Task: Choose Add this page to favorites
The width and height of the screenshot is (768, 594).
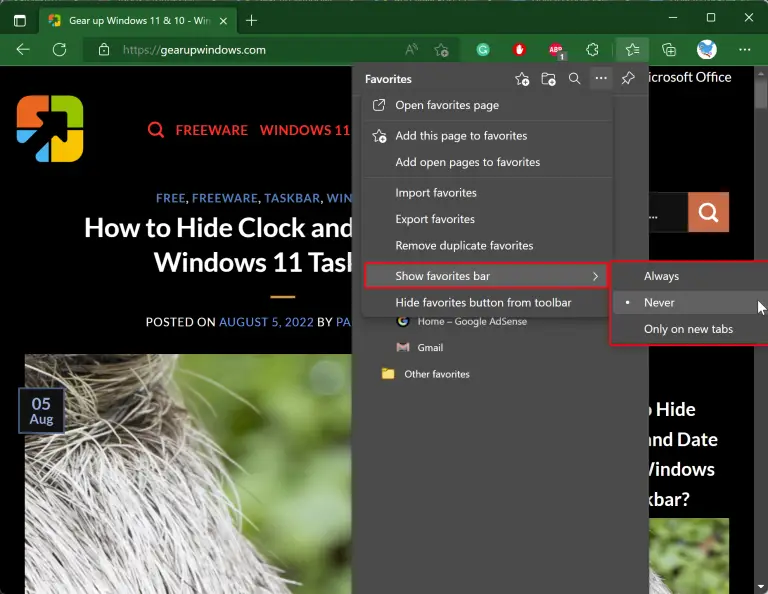Action: 487,136
